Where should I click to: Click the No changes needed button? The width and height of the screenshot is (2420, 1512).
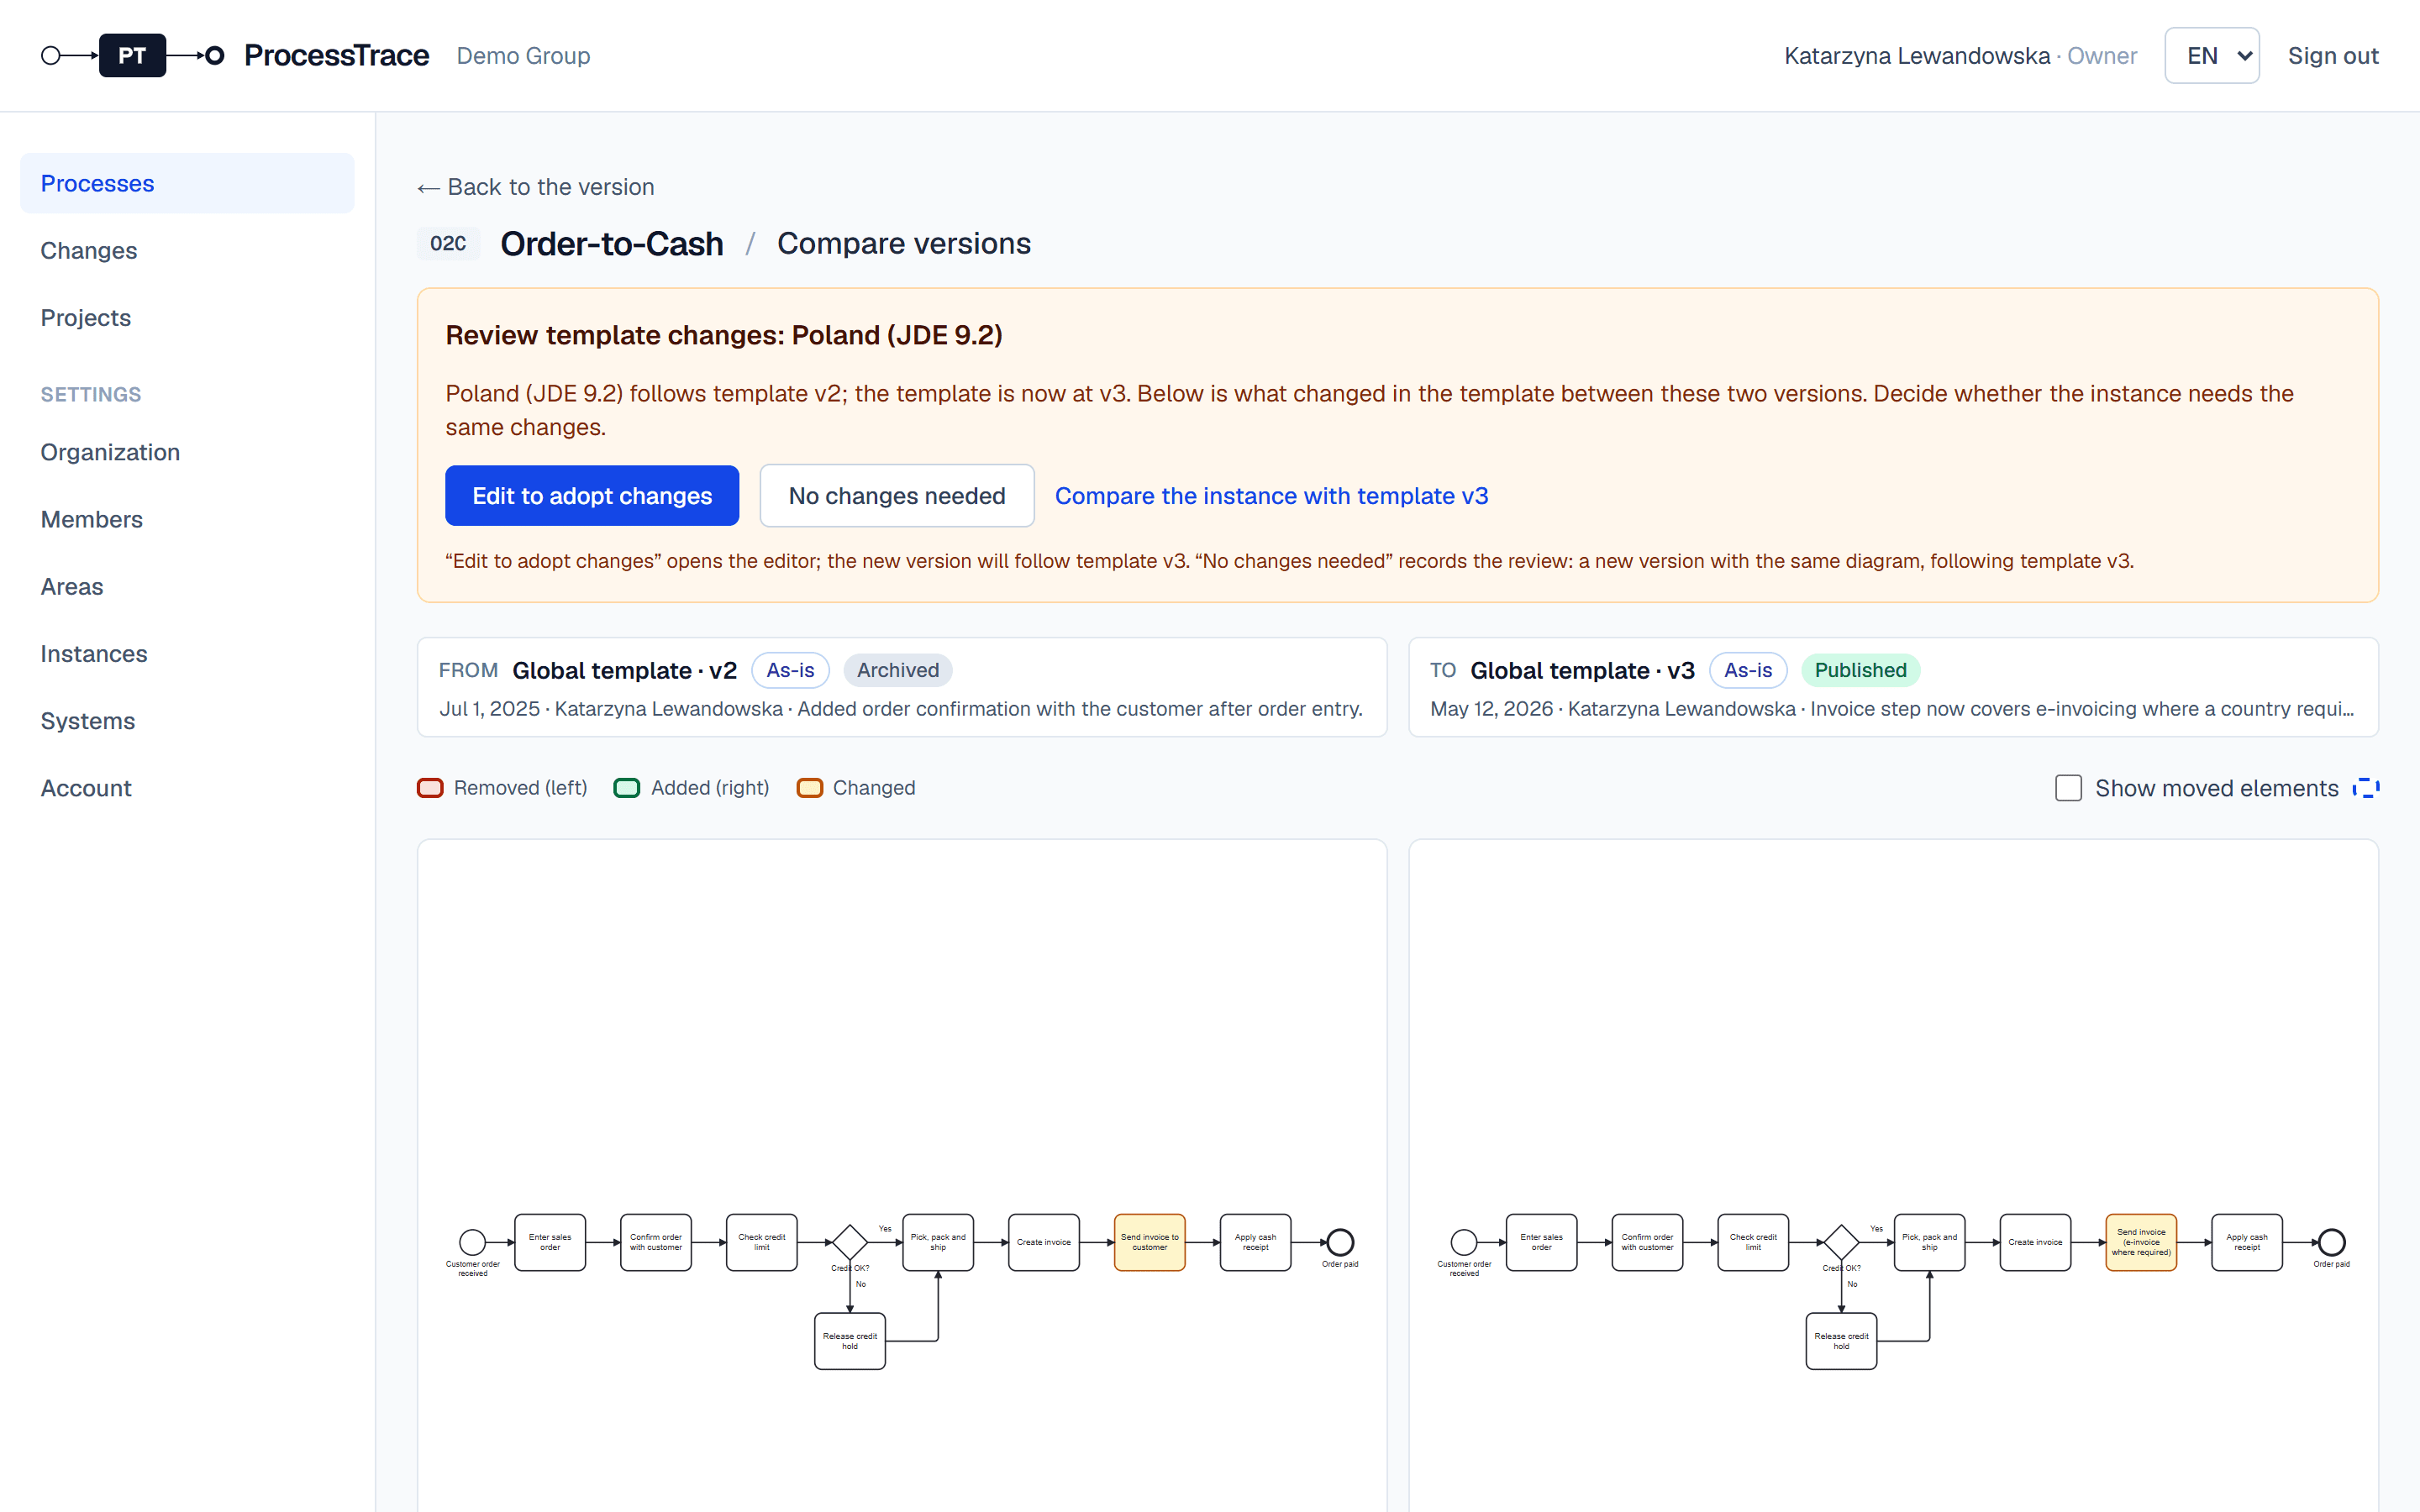pyautogui.click(x=897, y=495)
